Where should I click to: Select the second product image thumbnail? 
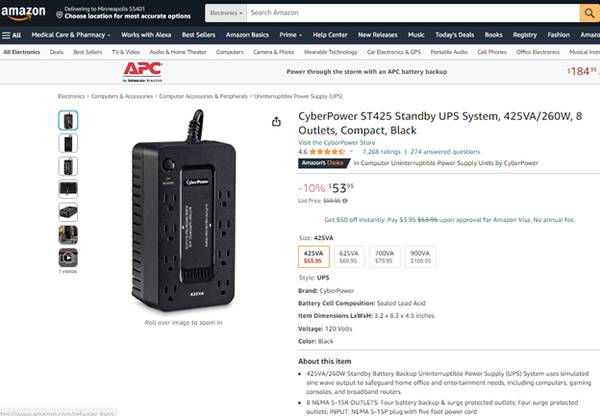(68, 143)
